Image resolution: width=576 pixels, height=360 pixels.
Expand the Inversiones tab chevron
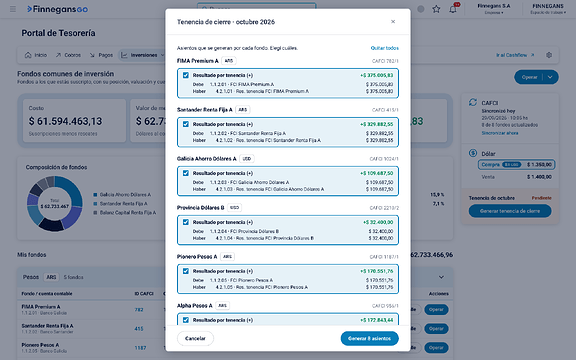click(162, 55)
